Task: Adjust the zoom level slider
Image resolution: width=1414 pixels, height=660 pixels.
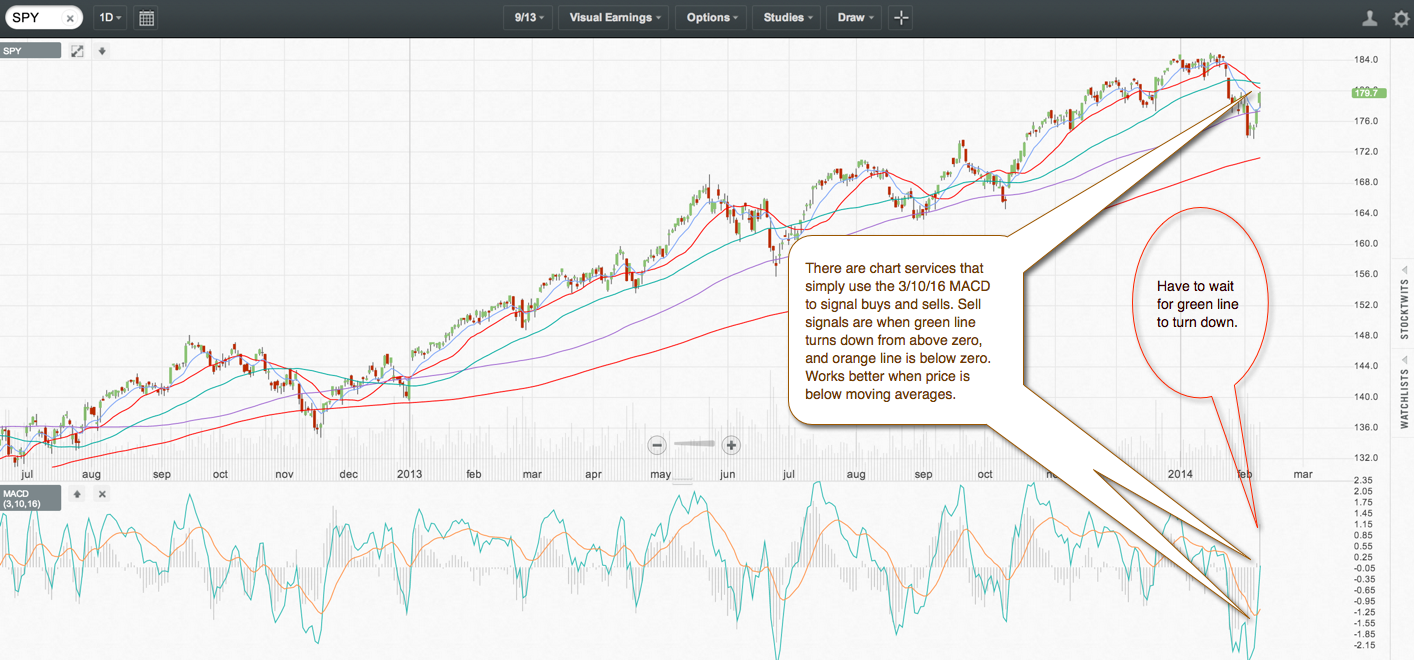Action: 694,444
